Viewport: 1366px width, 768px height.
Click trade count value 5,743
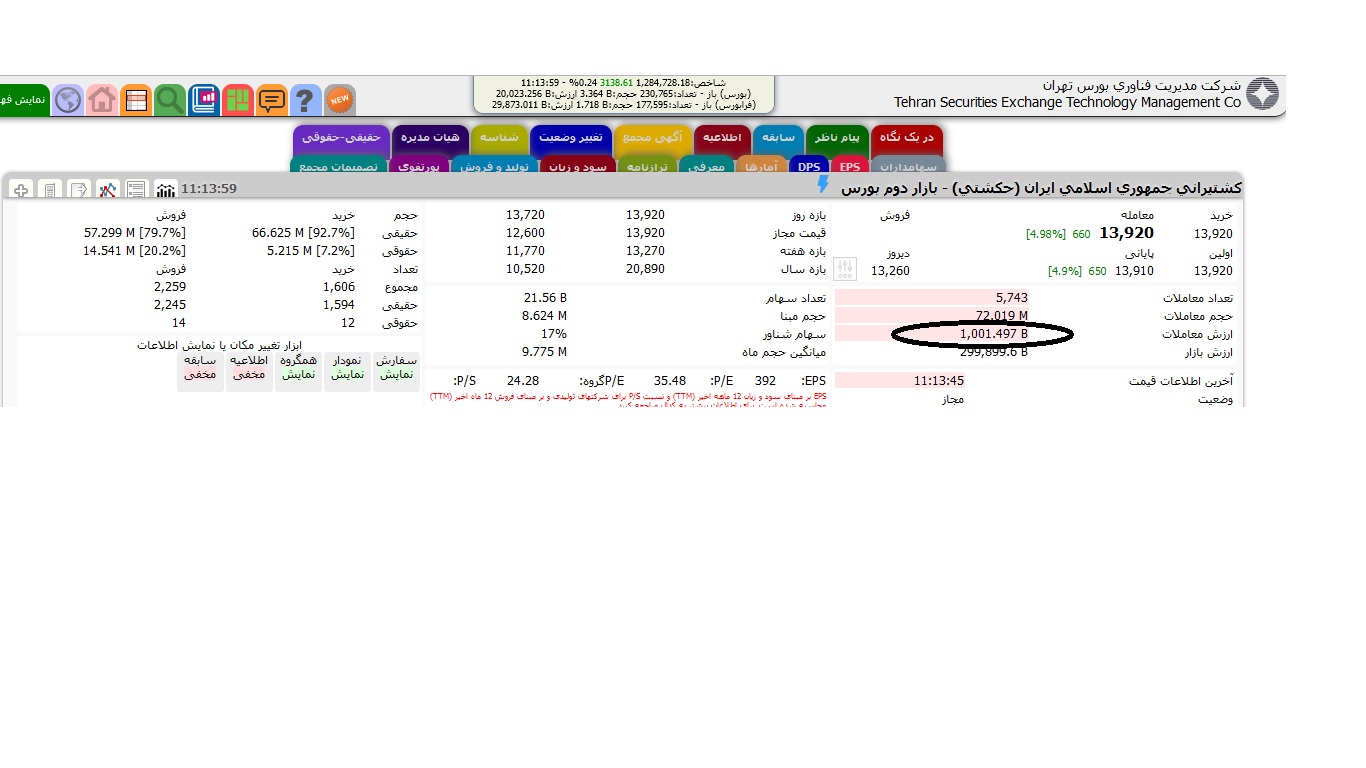pos(1012,297)
